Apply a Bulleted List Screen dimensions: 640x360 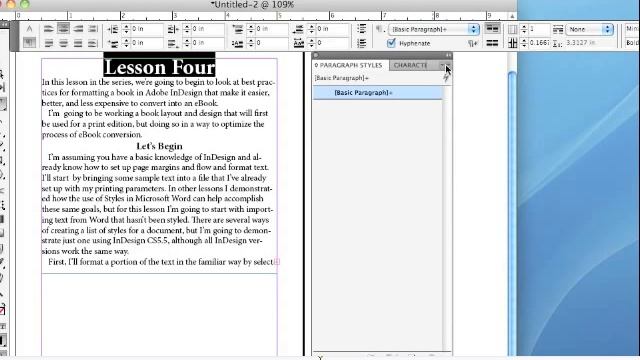pos(361,29)
